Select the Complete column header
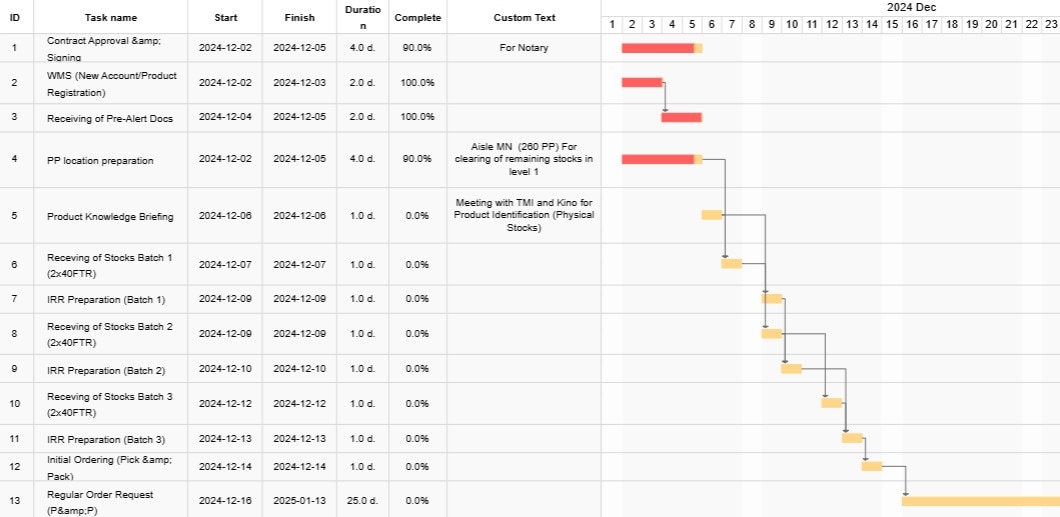1060x517 pixels. tap(418, 18)
